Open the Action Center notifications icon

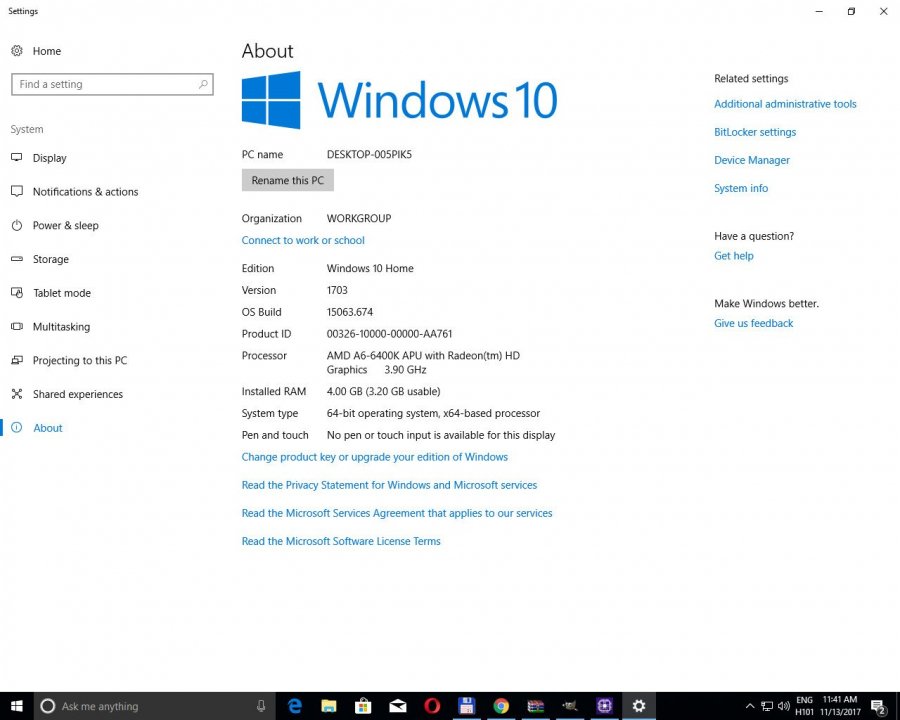pyautogui.click(x=879, y=706)
